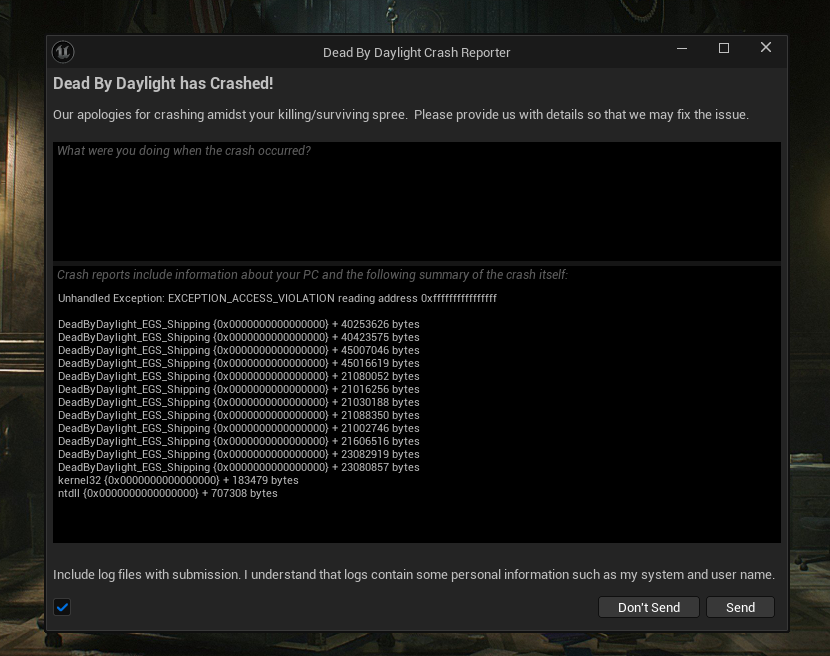Image resolution: width=830 pixels, height=656 pixels.
Task: Click the 'Dead By Daylight has Crashed!' heading
Action: click(163, 83)
